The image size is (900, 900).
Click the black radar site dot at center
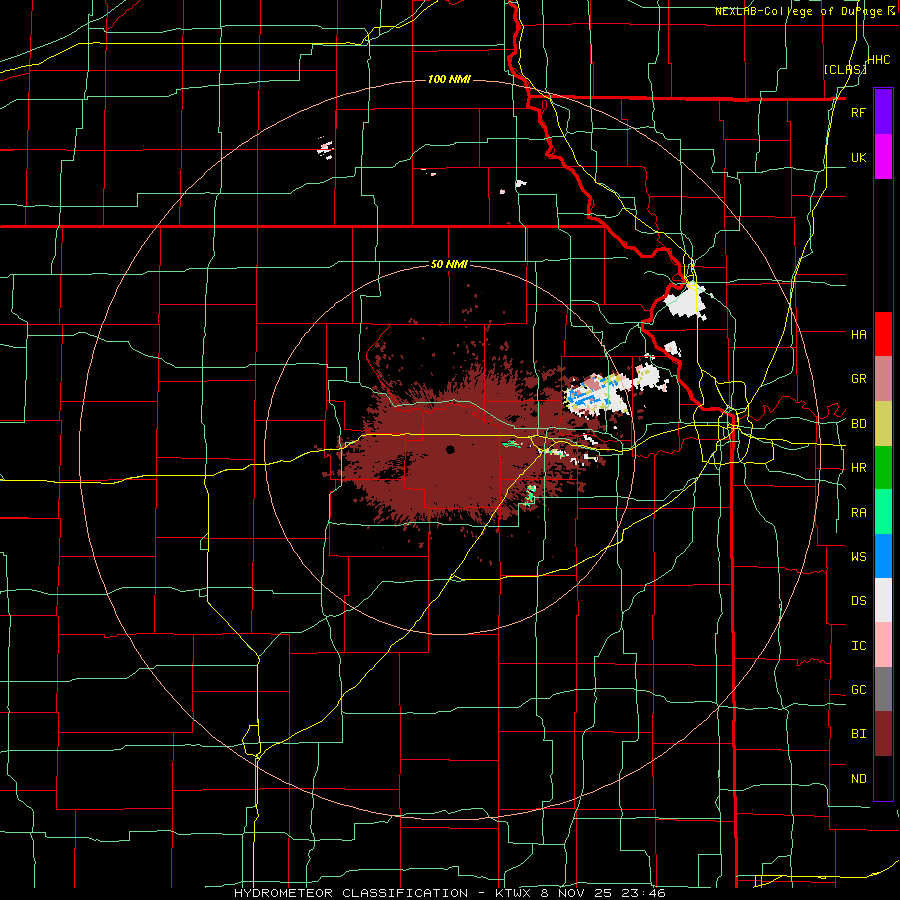point(450,449)
